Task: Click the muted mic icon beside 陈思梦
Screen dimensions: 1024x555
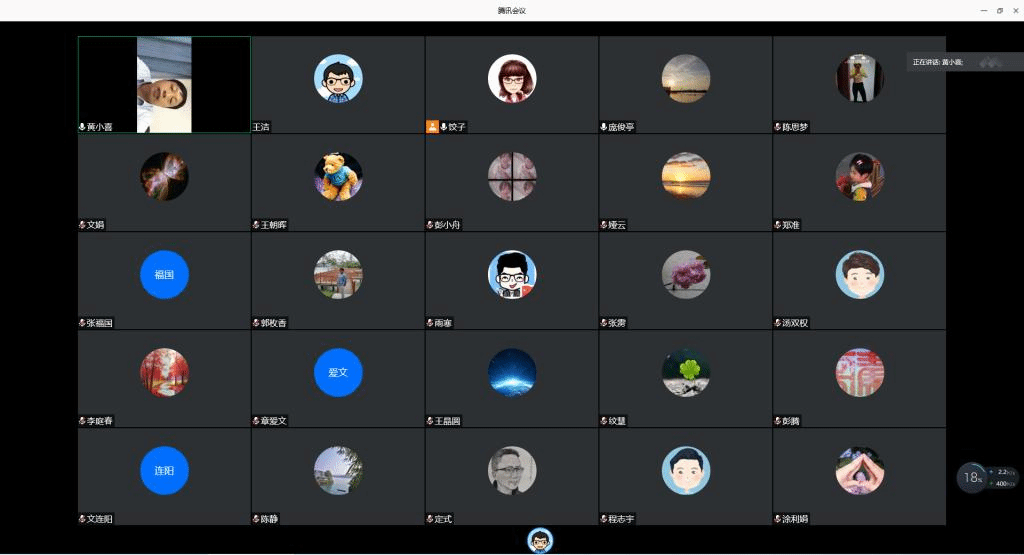Action: [777, 127]
